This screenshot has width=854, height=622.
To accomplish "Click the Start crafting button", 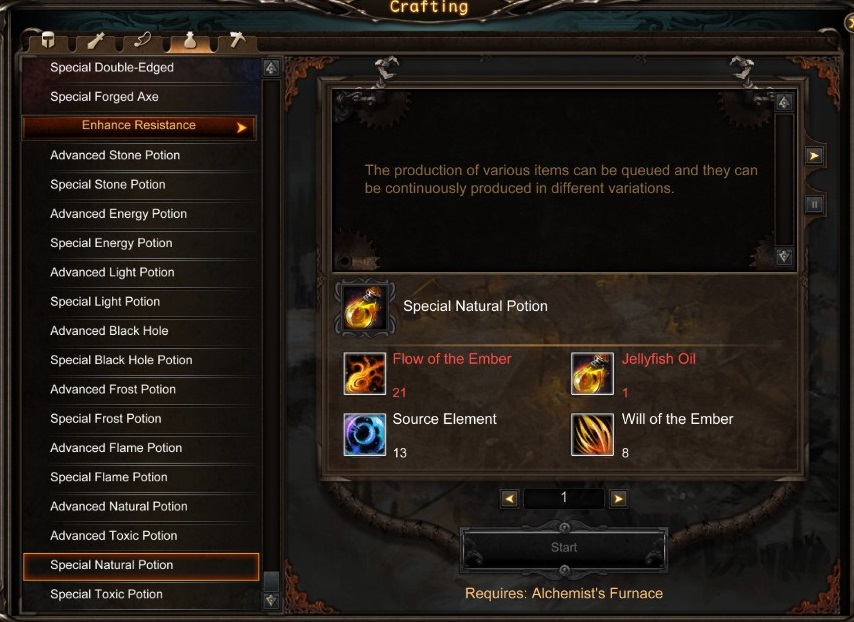I will (x=564, y=548).
